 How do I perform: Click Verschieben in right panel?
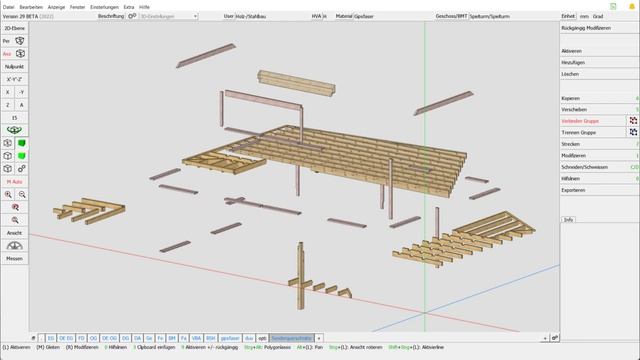(x=599, y=109)
